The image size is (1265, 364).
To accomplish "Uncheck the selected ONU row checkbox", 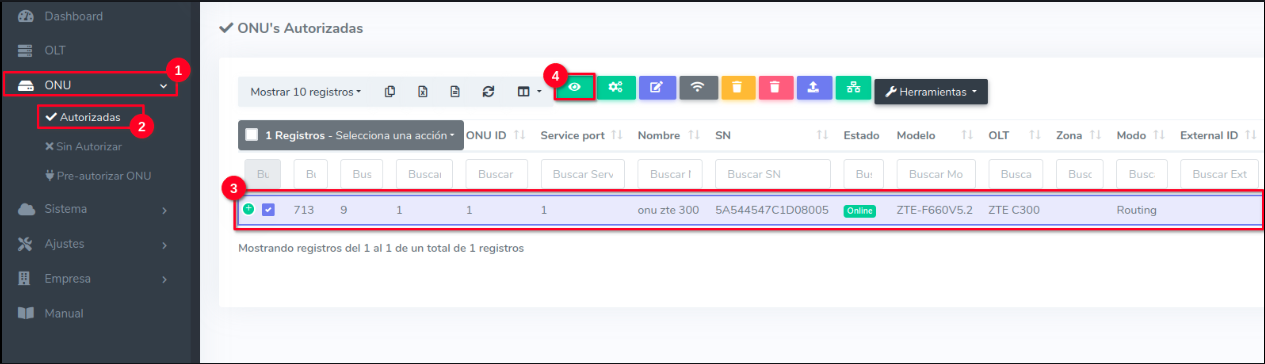I will 268,210.
